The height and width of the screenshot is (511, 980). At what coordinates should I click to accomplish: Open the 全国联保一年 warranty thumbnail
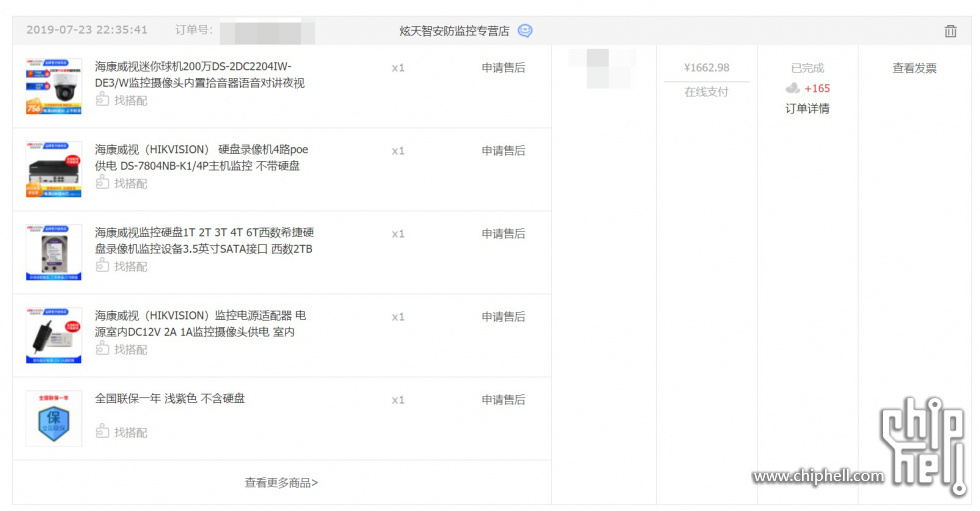(x=54, y=419)
